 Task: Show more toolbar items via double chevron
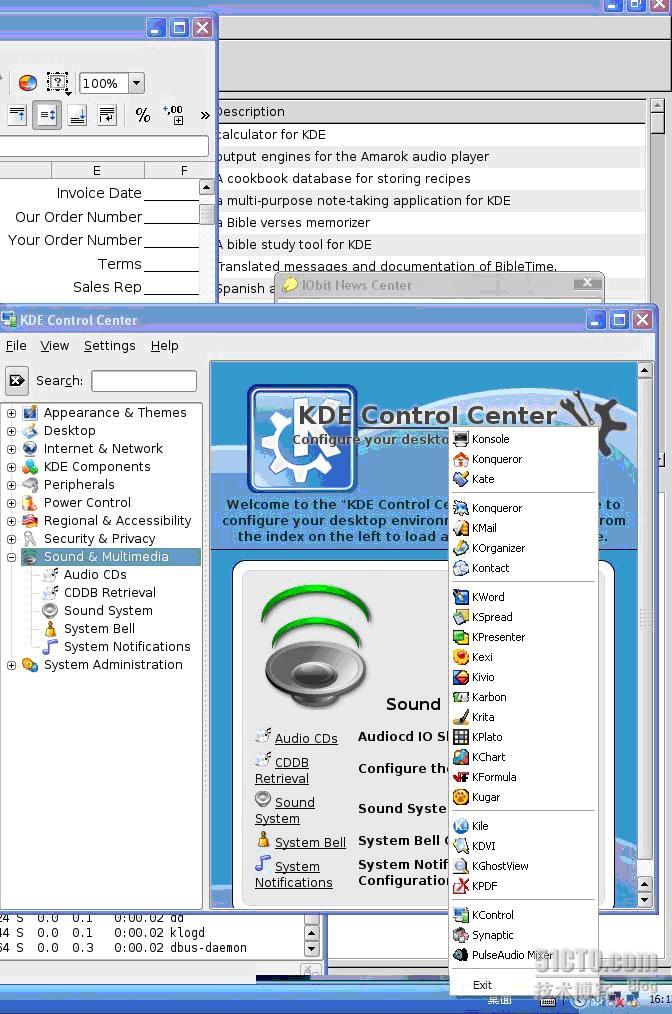click(205, 116)
